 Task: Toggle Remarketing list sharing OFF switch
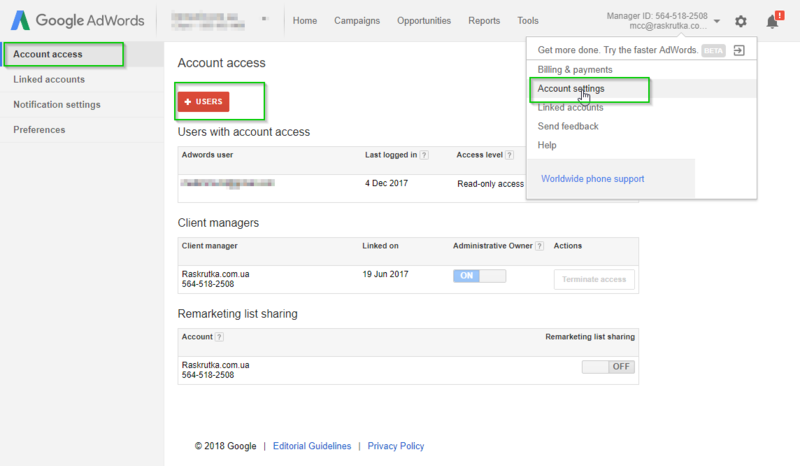tap(608, 367)
